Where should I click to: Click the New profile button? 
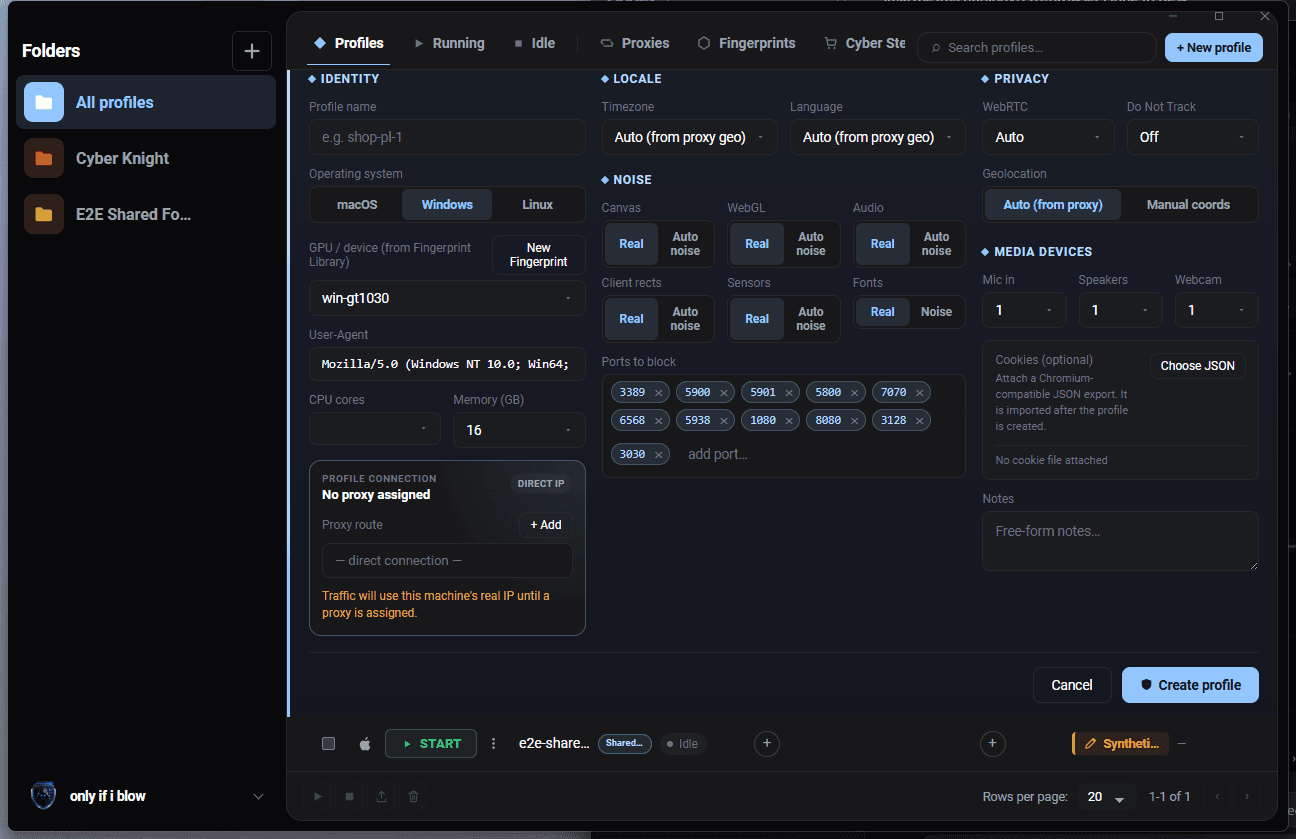click(1214, 47)
